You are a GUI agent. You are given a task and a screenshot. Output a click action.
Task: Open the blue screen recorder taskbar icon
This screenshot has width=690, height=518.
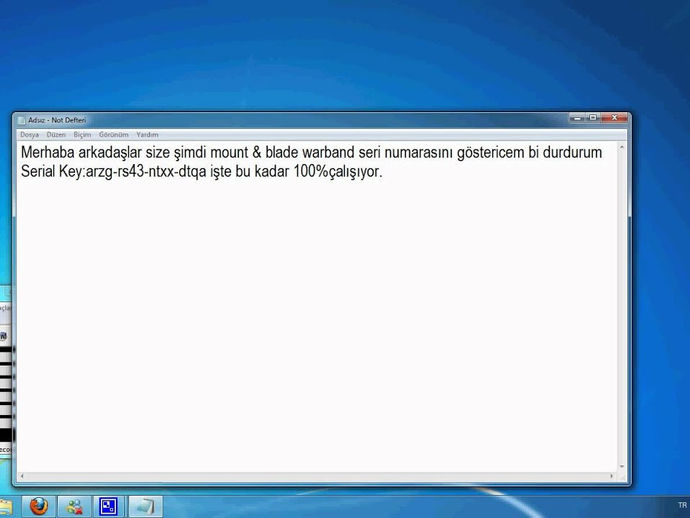pos(108,506)
